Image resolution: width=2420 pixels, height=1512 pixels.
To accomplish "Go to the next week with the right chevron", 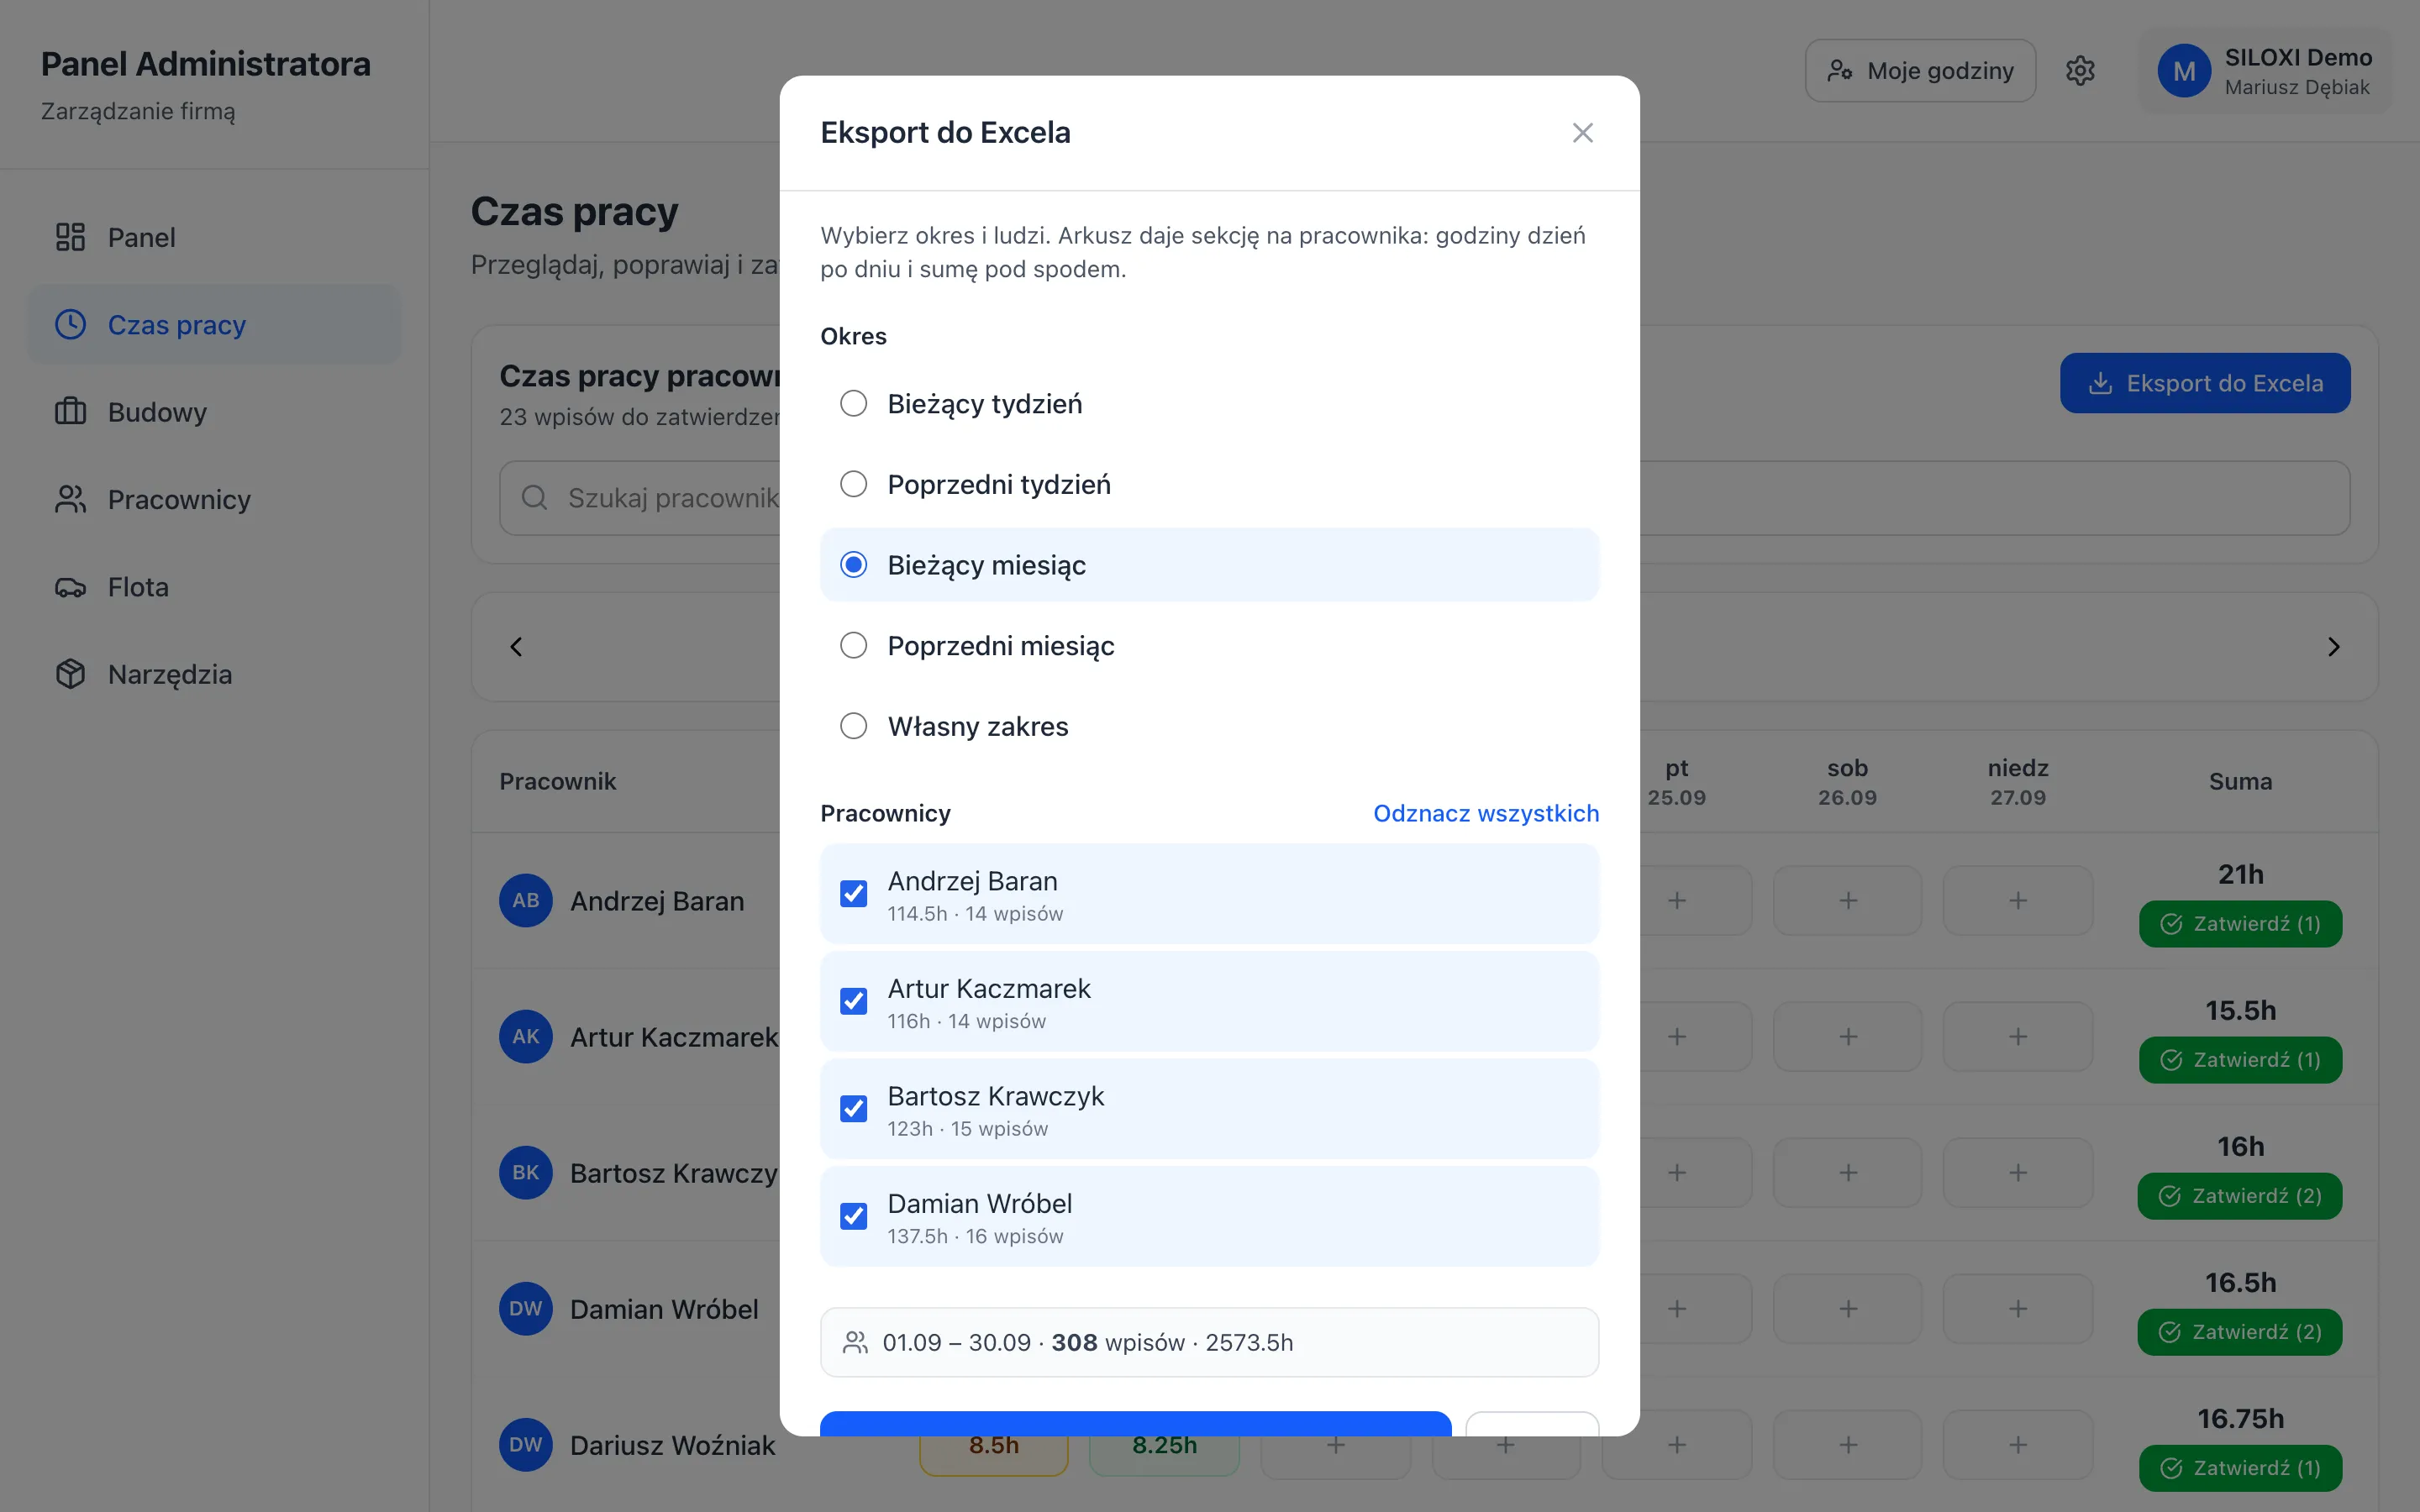I will click(2333, 647).
